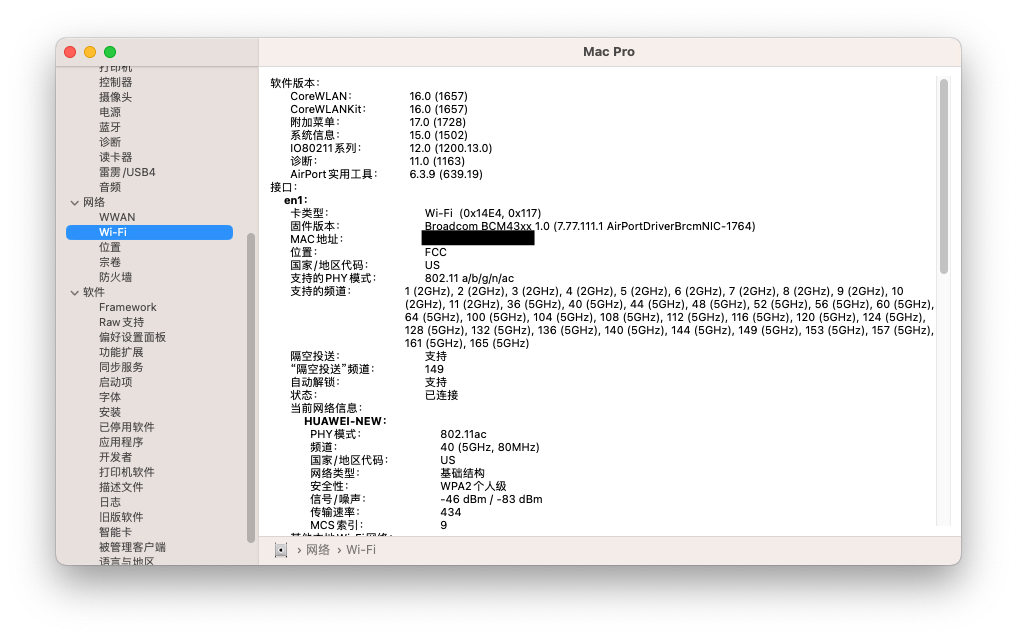The height and width of the screenshot is (639, 1017).
Task: Open 日志 entry
Action: point(110,502)
